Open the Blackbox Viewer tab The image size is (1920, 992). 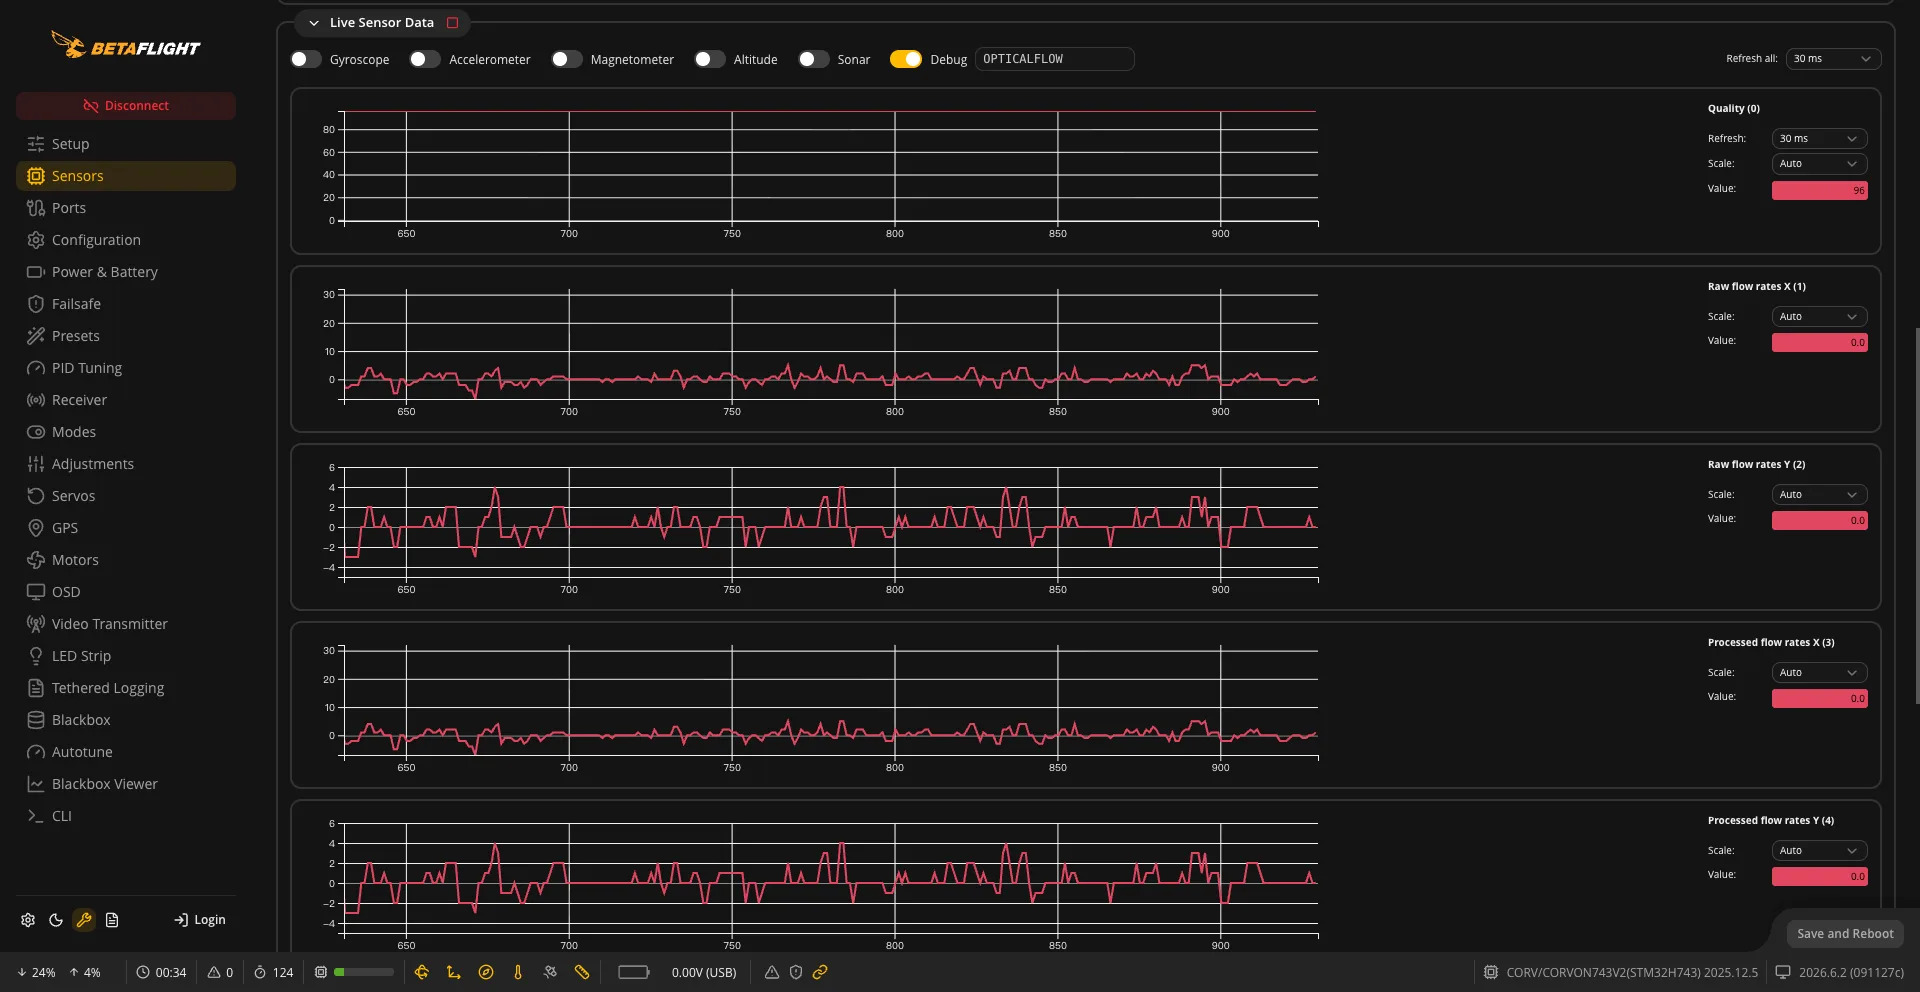coord(126,784)
